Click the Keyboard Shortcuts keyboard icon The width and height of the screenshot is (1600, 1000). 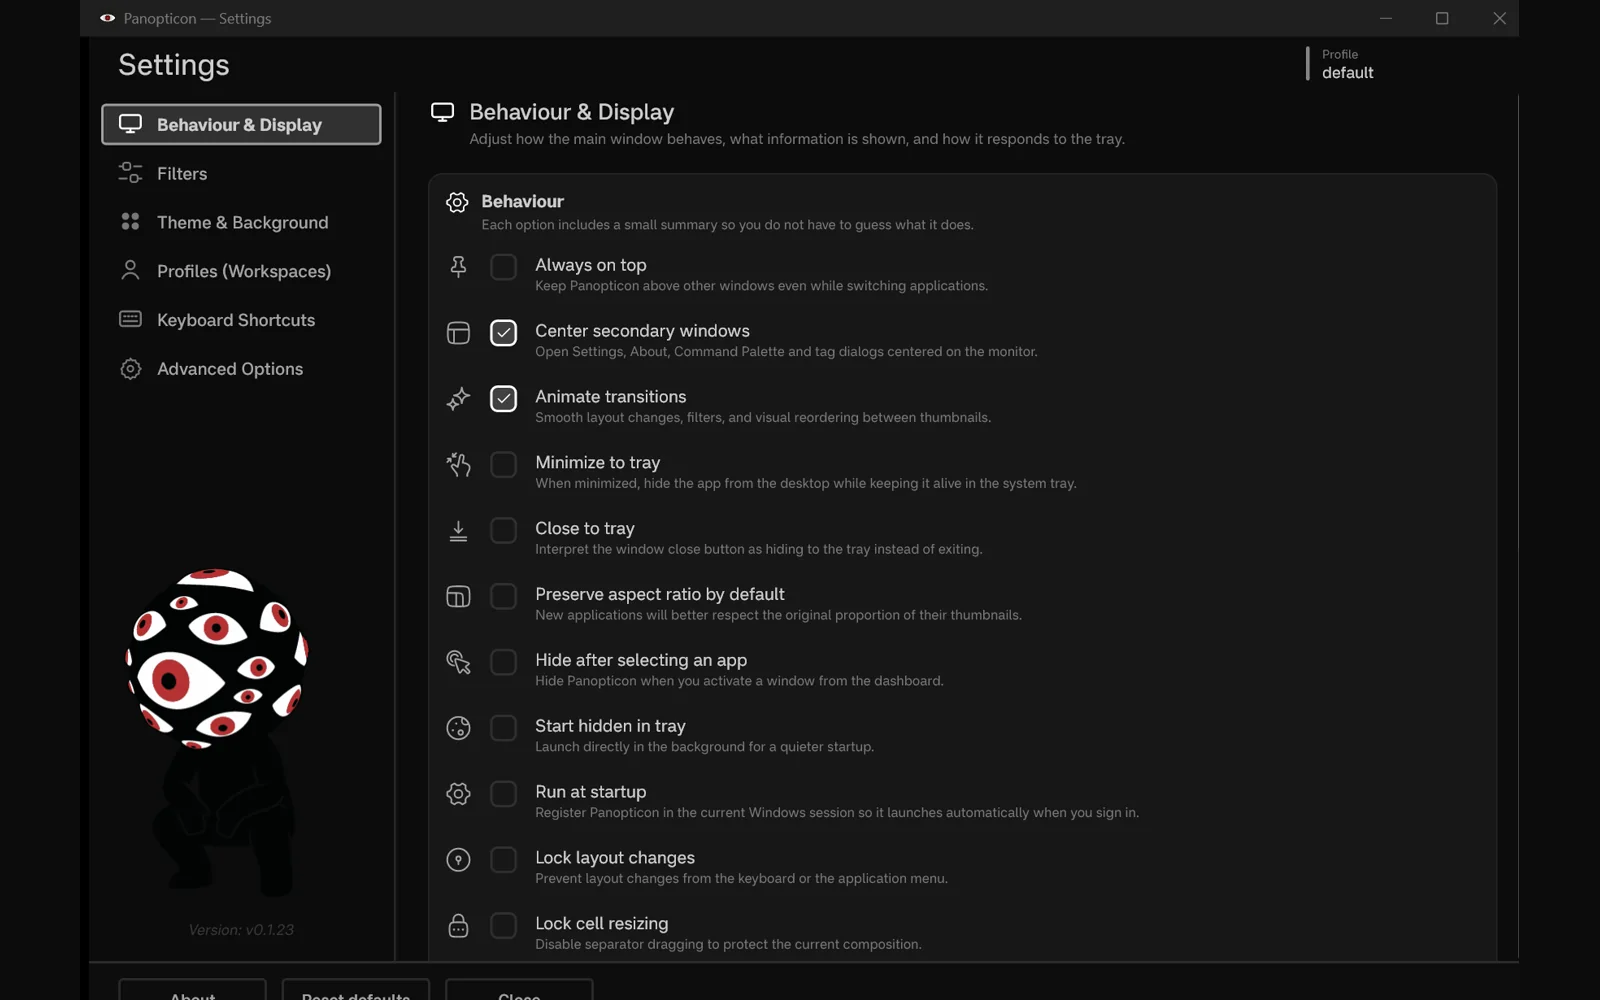tap(130, 319)
